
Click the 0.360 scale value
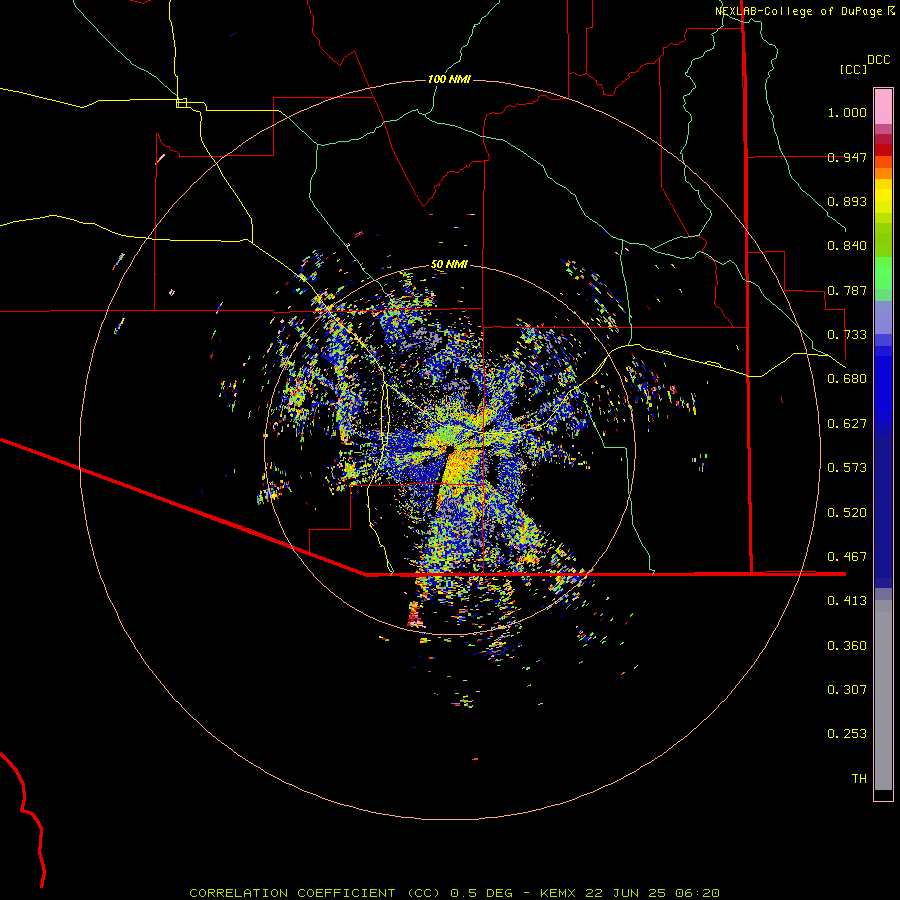click(847, 646)
